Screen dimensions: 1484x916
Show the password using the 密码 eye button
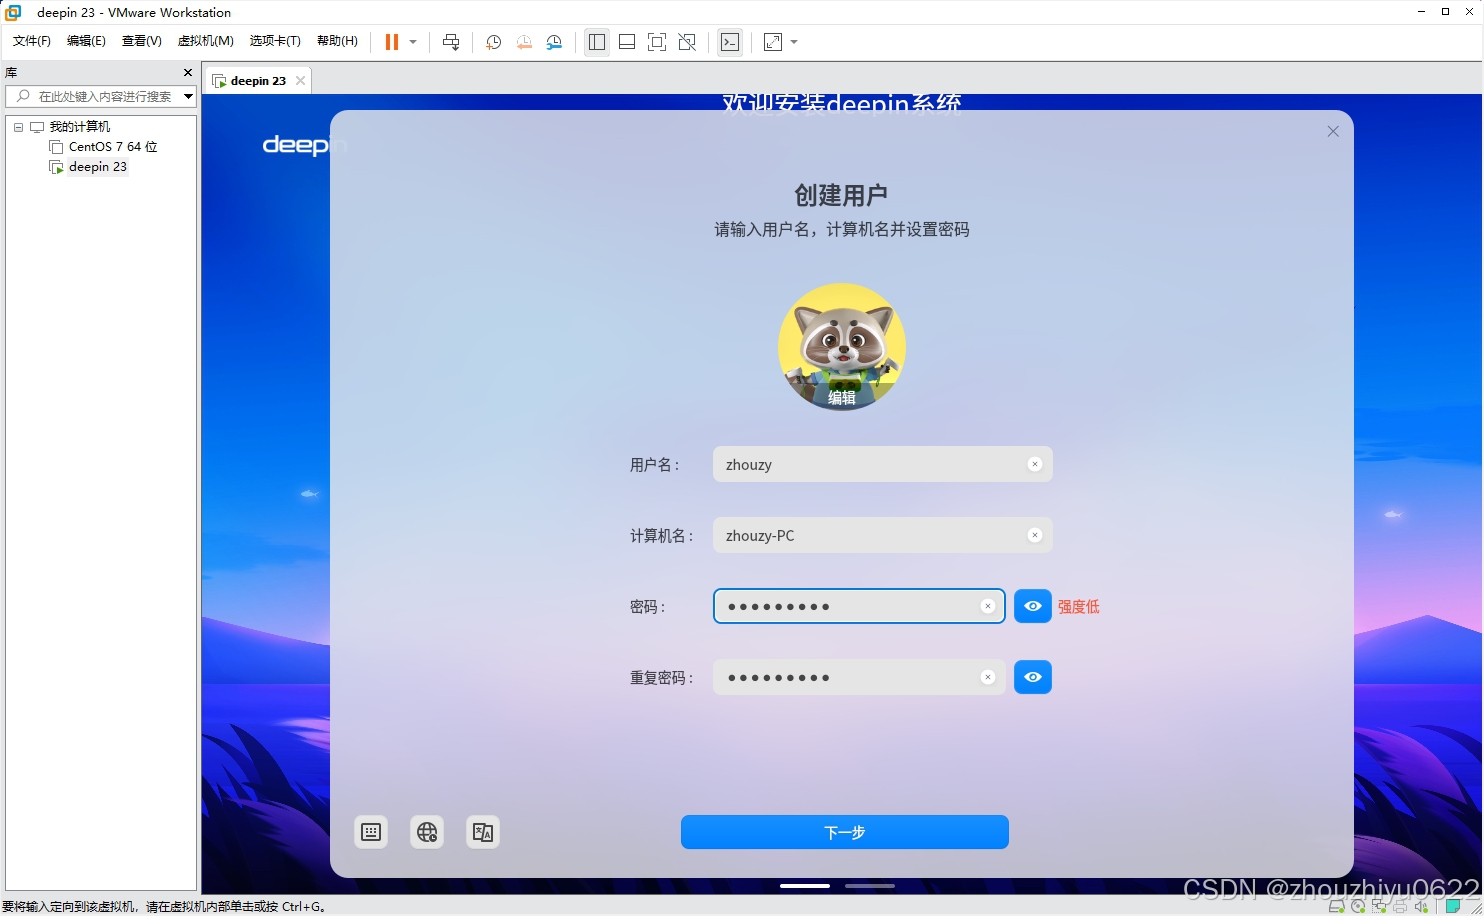coord(1033,606)
